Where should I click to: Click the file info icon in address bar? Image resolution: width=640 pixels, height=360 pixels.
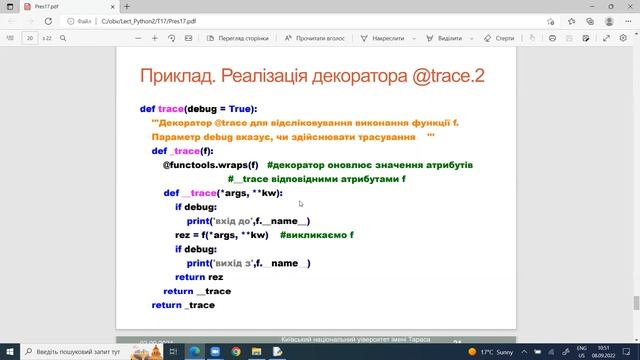point(71,21)
